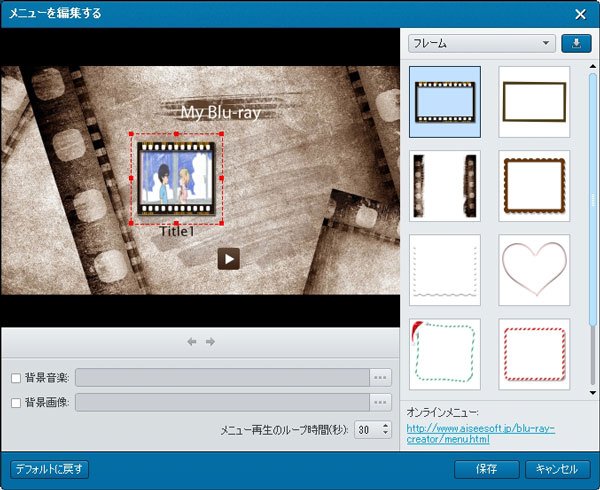Decrease loop time with down stepper arrow
The height and width of the screenshot is (490, 600).
386,434
